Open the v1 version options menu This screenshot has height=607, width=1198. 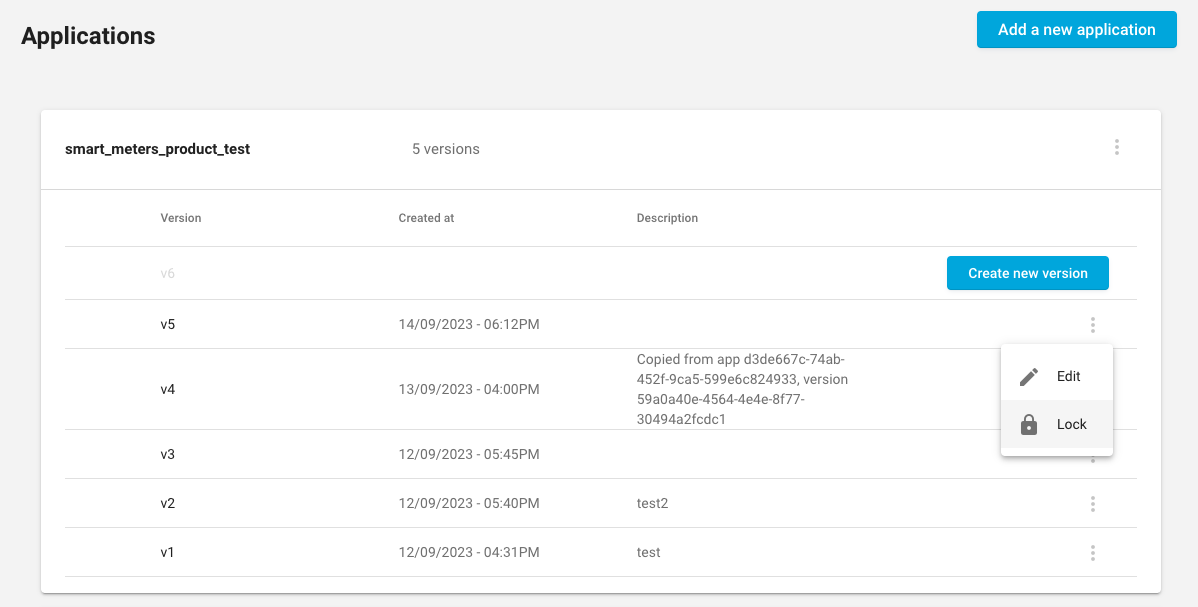tap(1093, 553)
